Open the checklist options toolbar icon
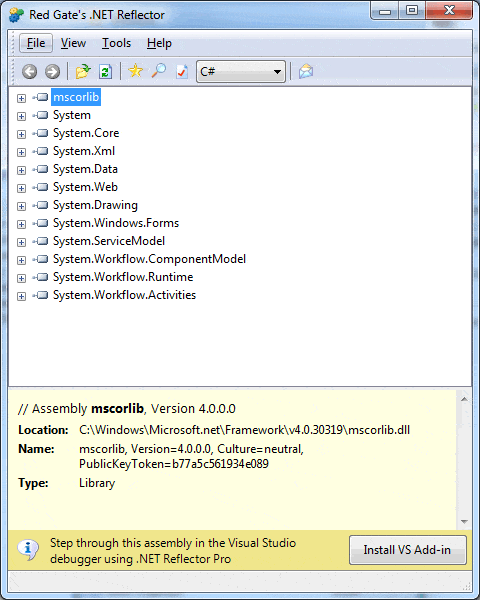 pos(182,72)
